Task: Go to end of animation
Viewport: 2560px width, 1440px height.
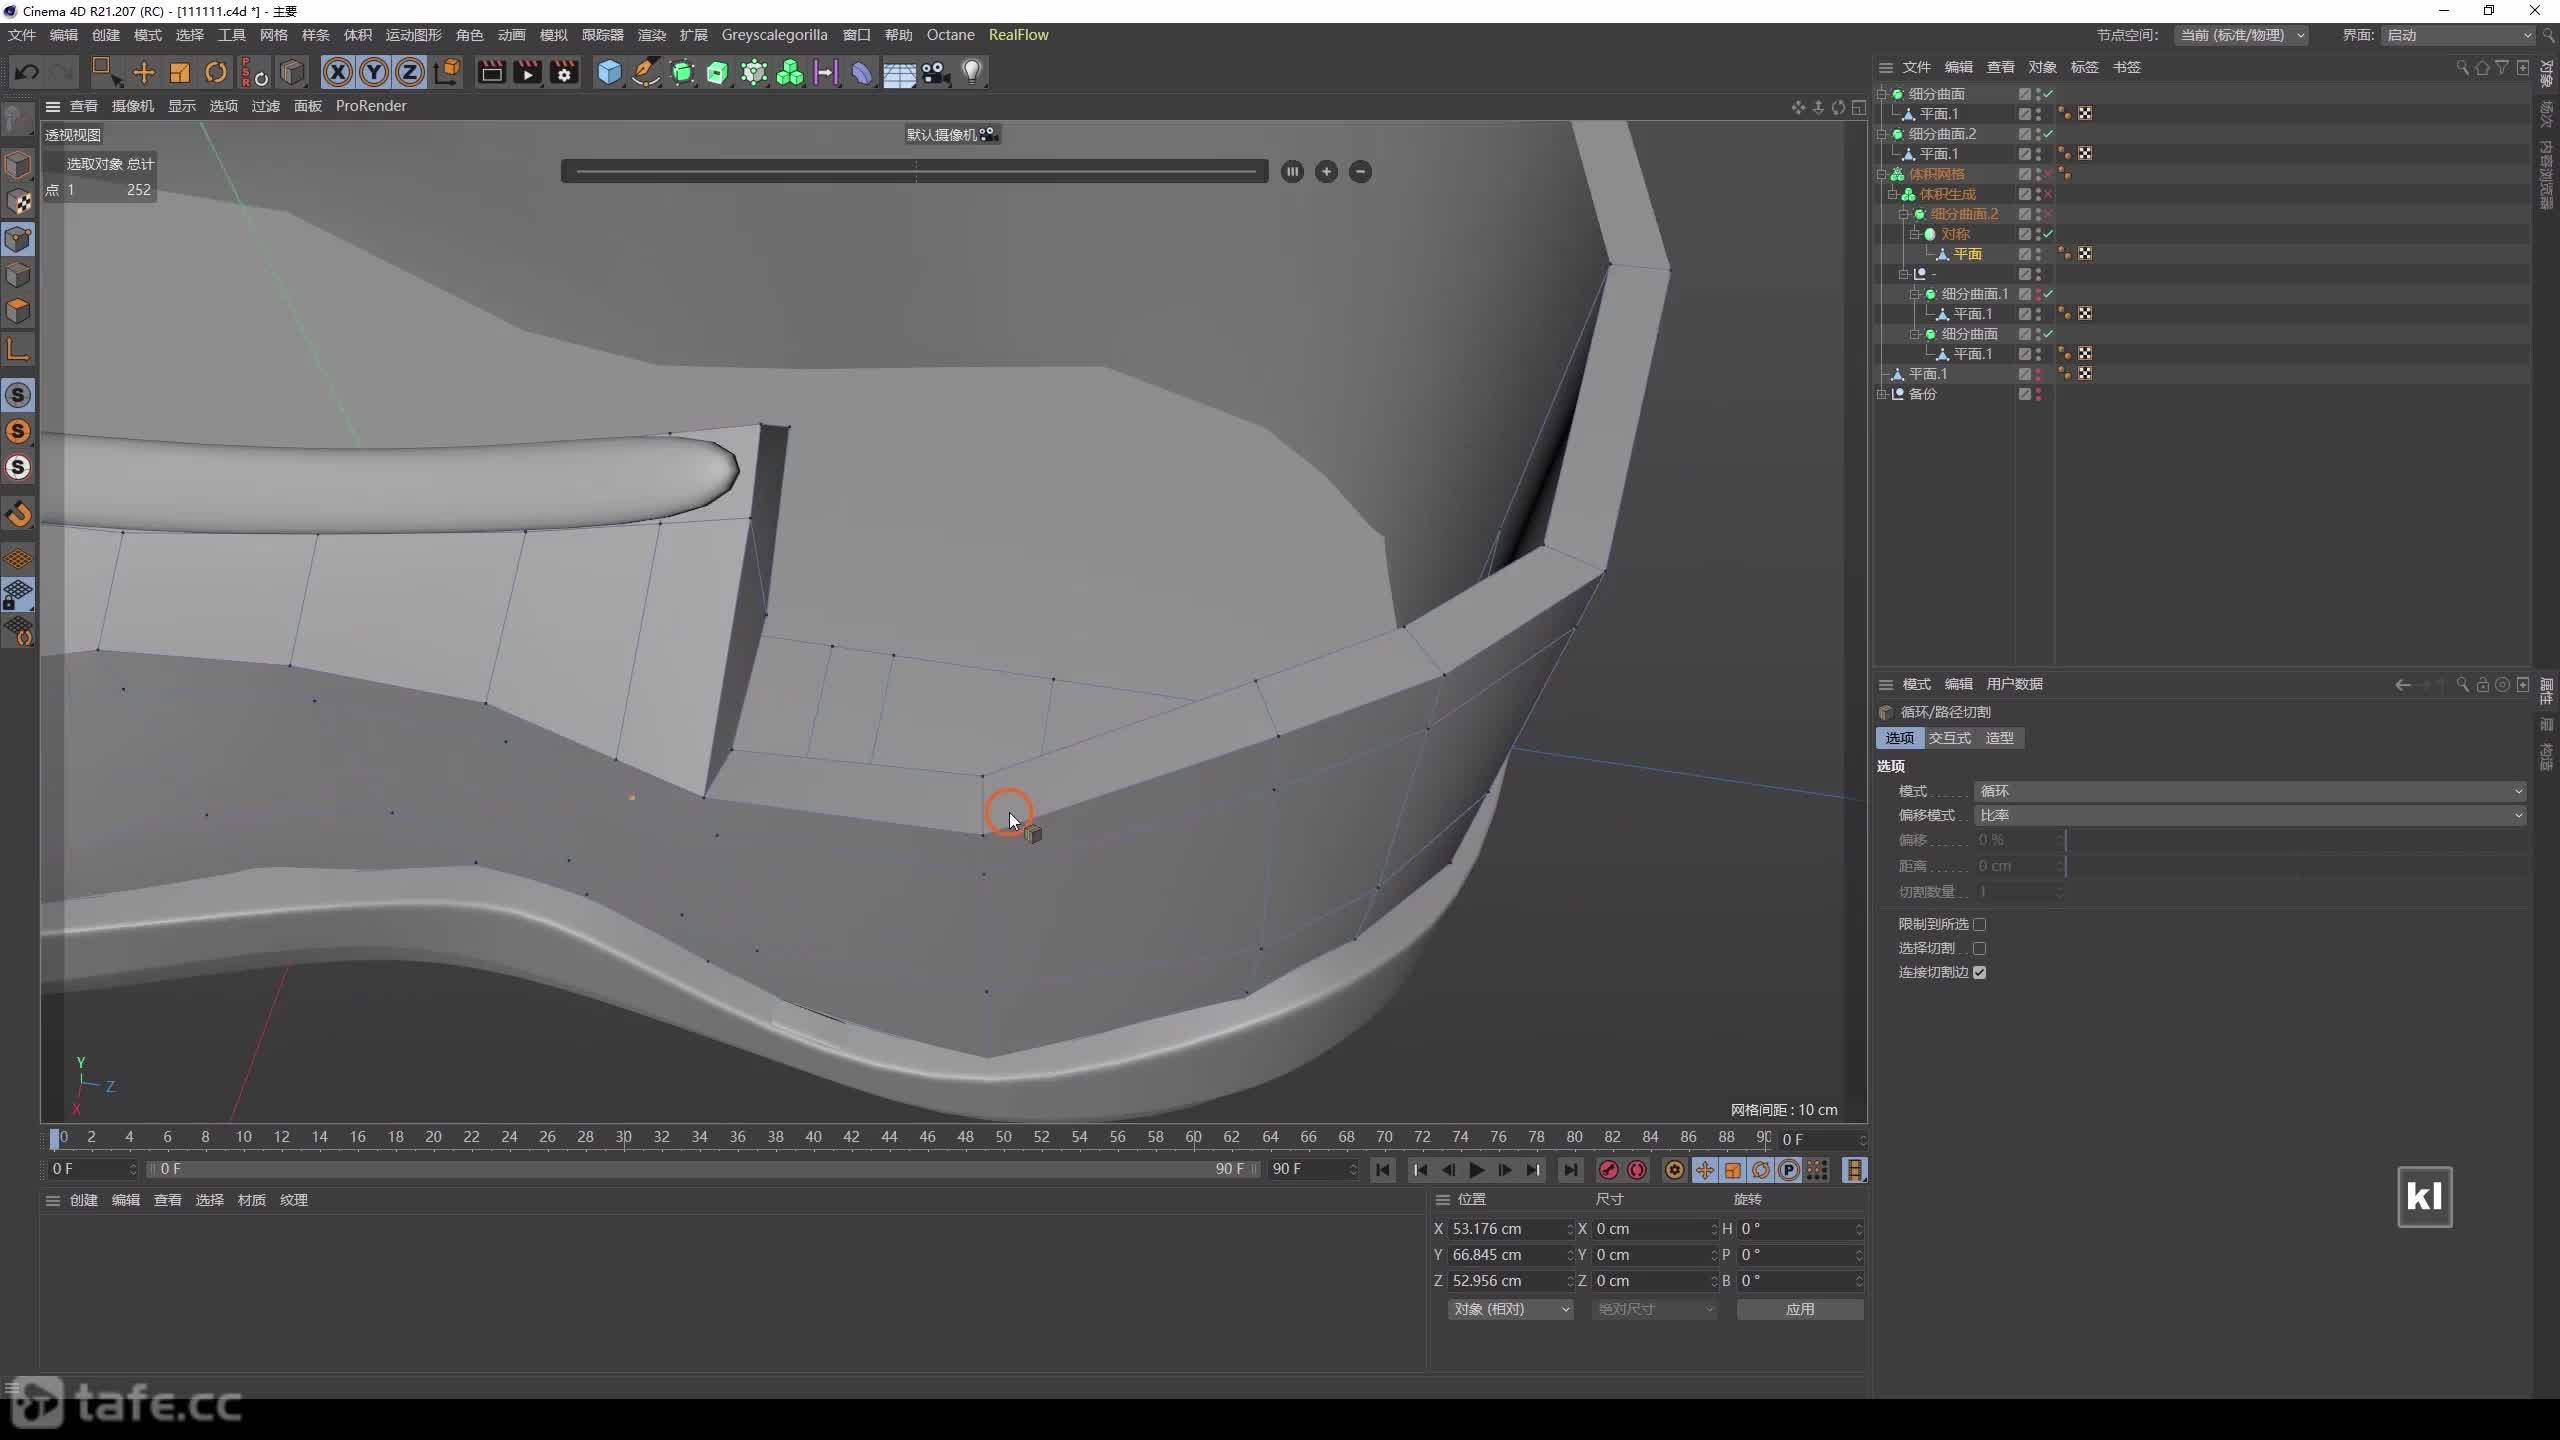Action: tap(1571, 1170)
